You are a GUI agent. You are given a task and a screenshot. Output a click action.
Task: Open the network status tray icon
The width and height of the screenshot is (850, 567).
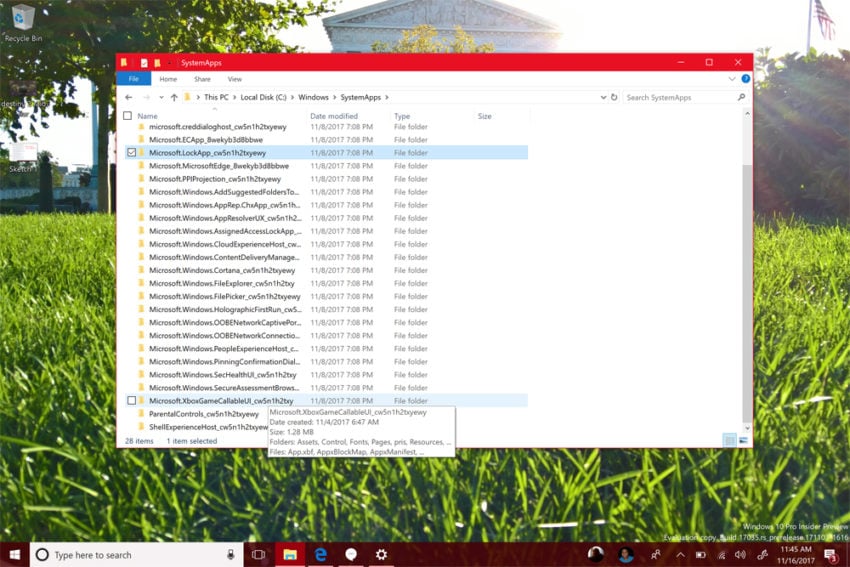(722, 555)
